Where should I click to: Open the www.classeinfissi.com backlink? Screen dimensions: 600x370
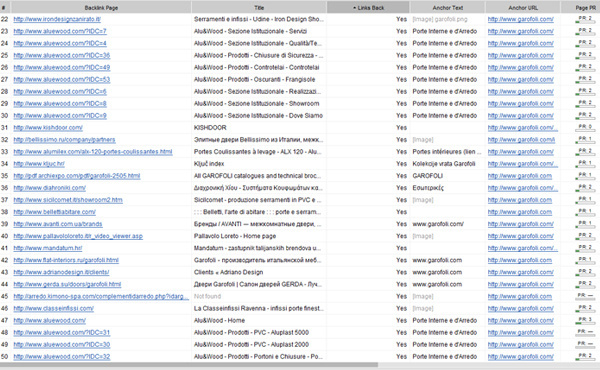[x=54, y=308]
